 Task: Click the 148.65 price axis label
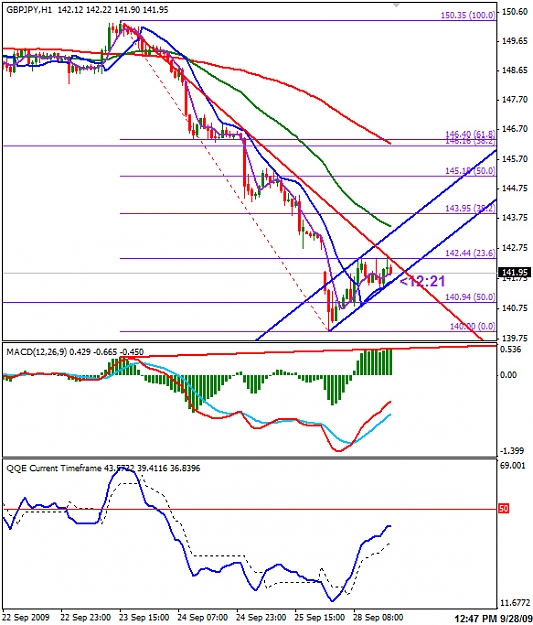coord(514,71)
